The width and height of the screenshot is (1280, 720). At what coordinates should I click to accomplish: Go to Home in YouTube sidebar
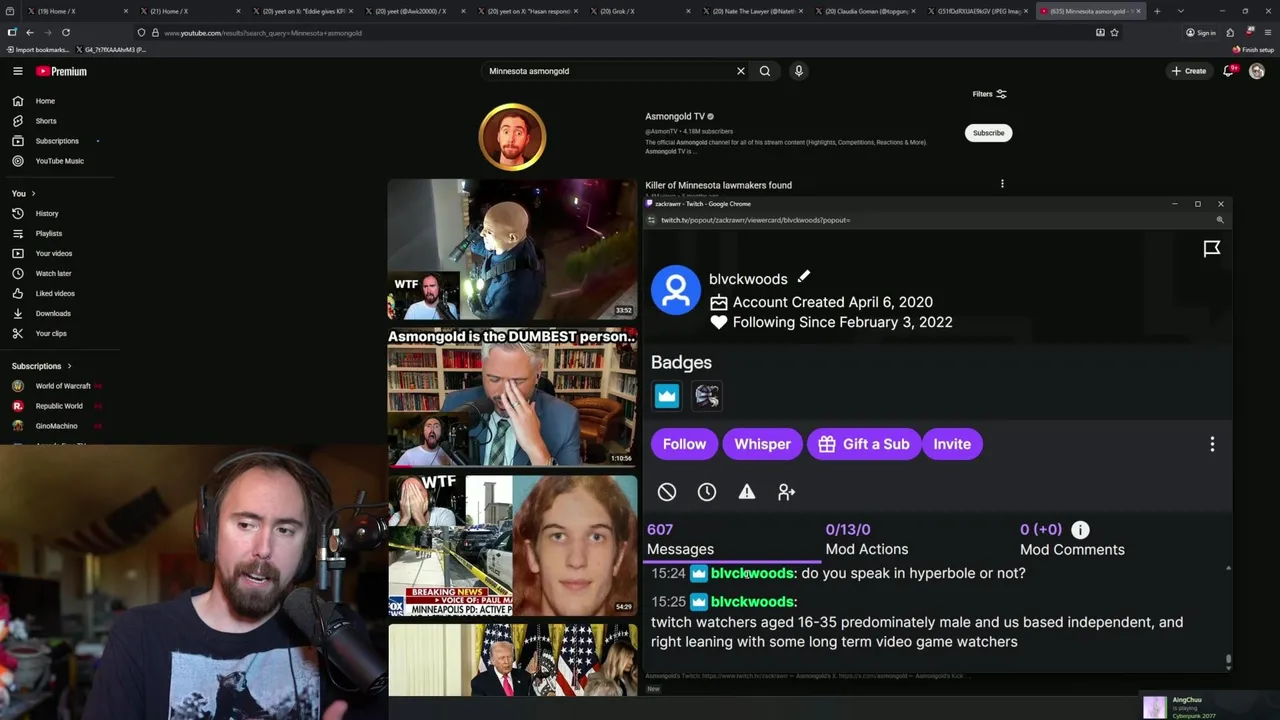tap(45, 101)
